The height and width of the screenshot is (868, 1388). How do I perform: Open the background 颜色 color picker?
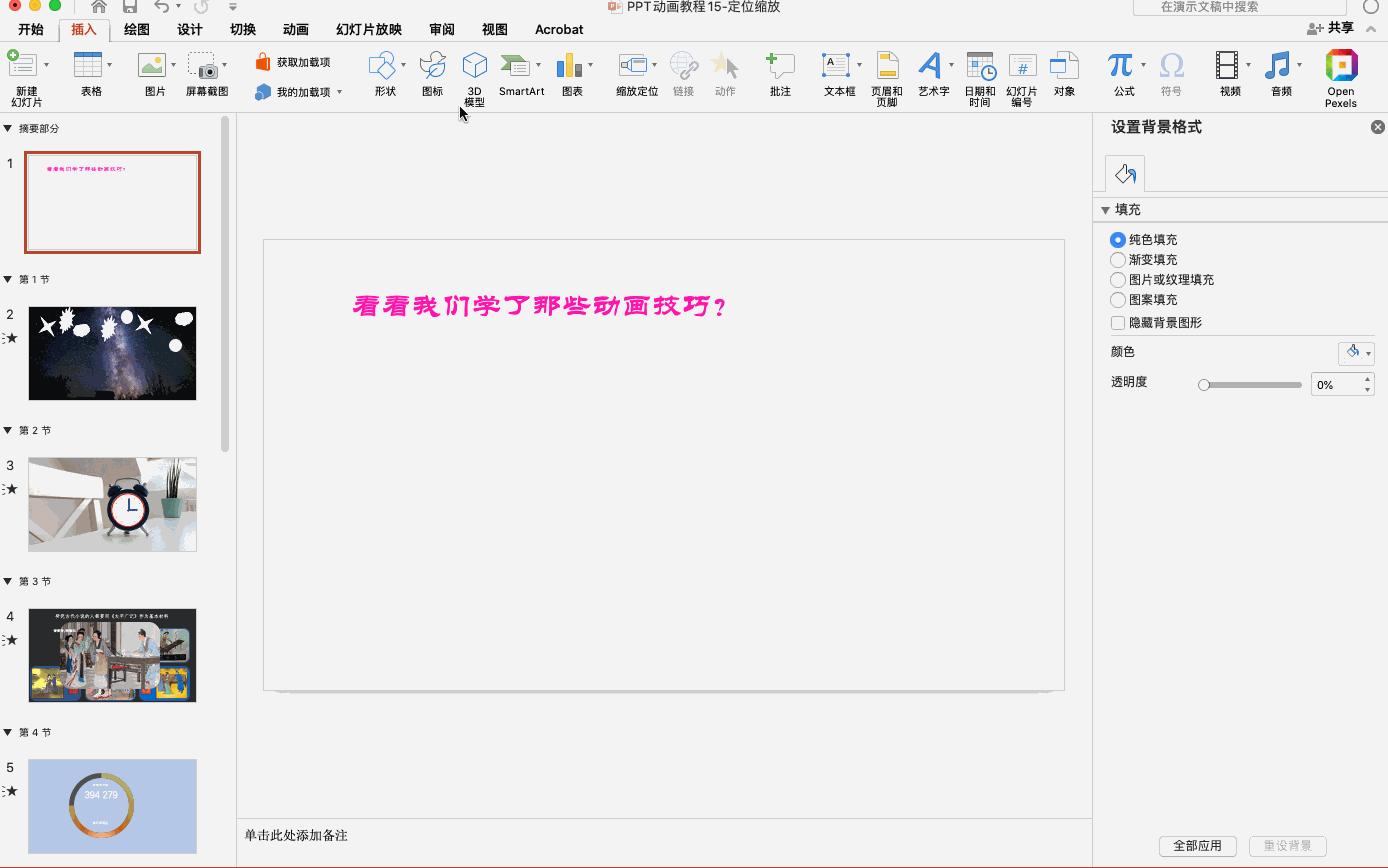pos(1356,352)
